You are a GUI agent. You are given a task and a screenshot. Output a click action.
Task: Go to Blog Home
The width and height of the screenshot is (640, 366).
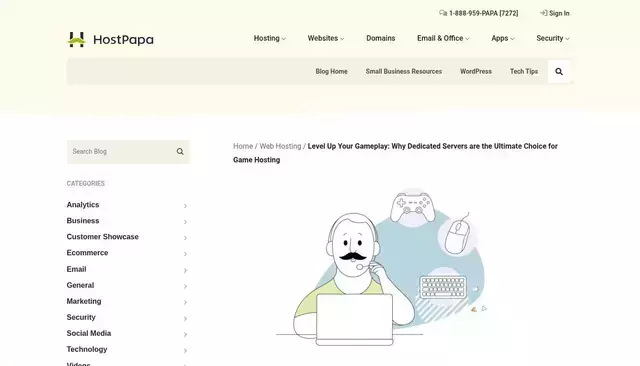[331, 71]
